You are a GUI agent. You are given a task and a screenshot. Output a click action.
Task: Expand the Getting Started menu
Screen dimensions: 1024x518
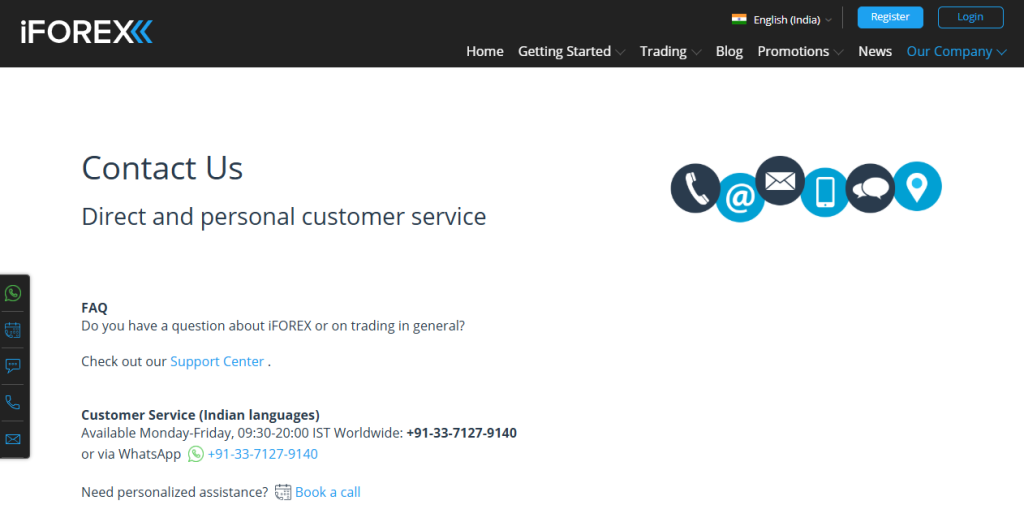click(x=571, y=51)
